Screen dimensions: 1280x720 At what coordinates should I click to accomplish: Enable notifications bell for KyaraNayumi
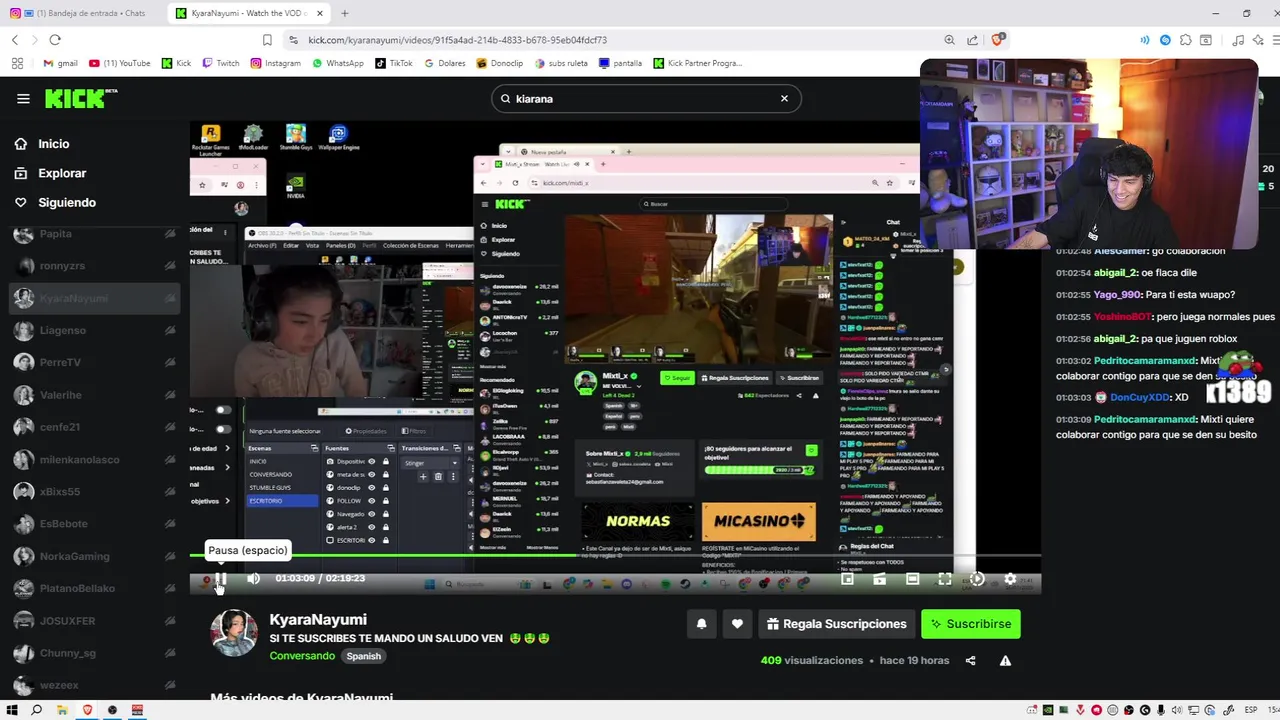(701, 624)
